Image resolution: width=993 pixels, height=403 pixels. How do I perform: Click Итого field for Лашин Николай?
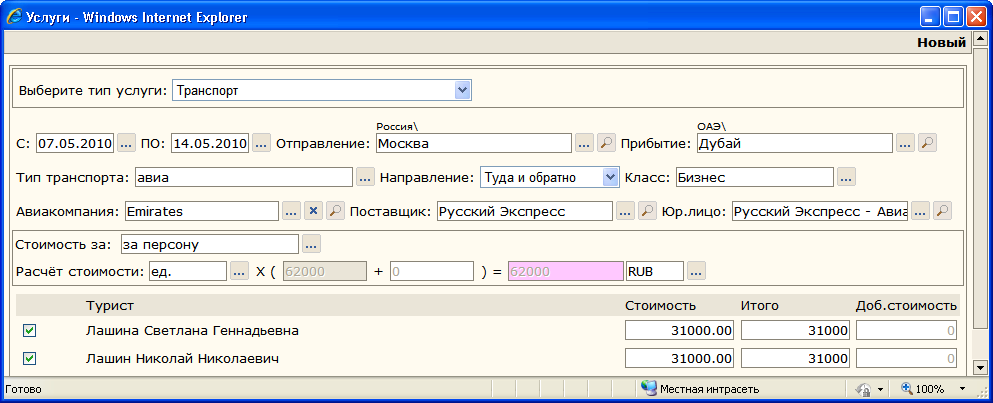point(795,359)
